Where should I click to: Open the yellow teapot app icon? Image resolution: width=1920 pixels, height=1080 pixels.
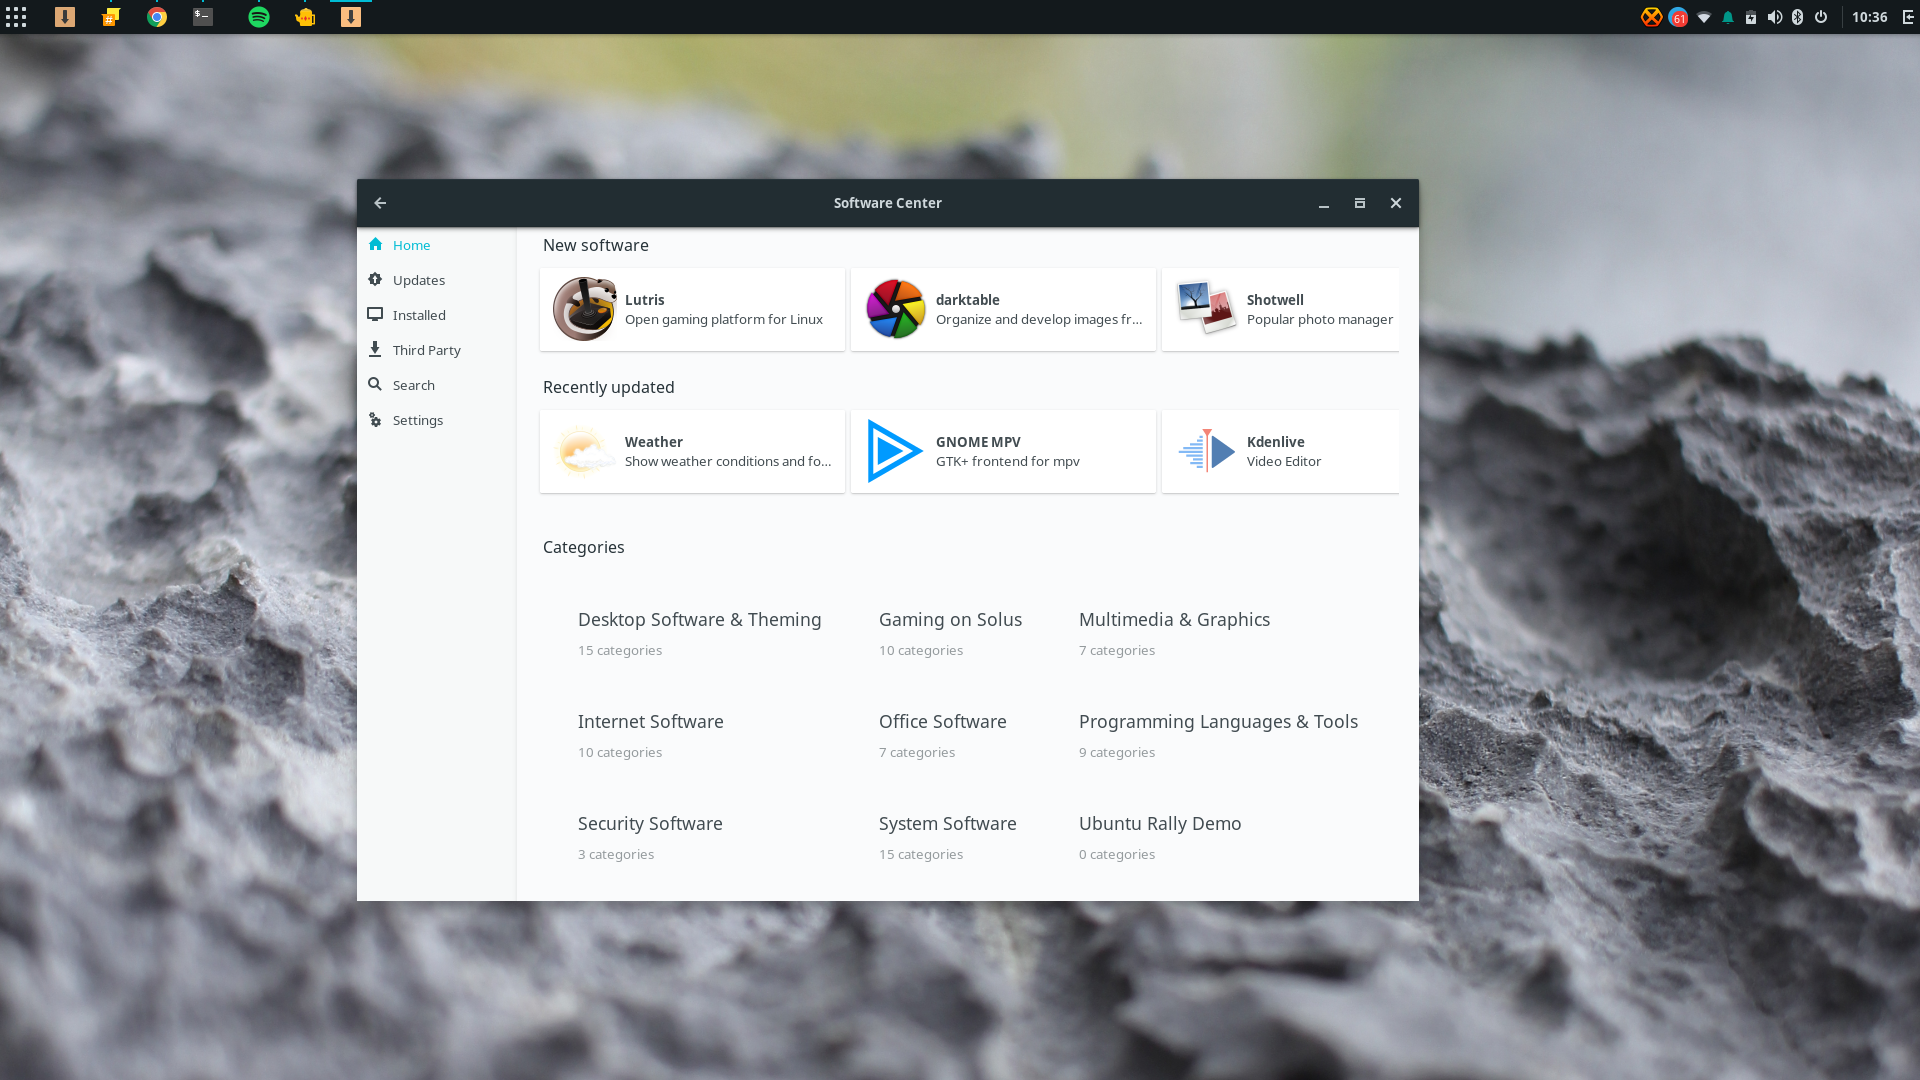(x=305, y=17)
